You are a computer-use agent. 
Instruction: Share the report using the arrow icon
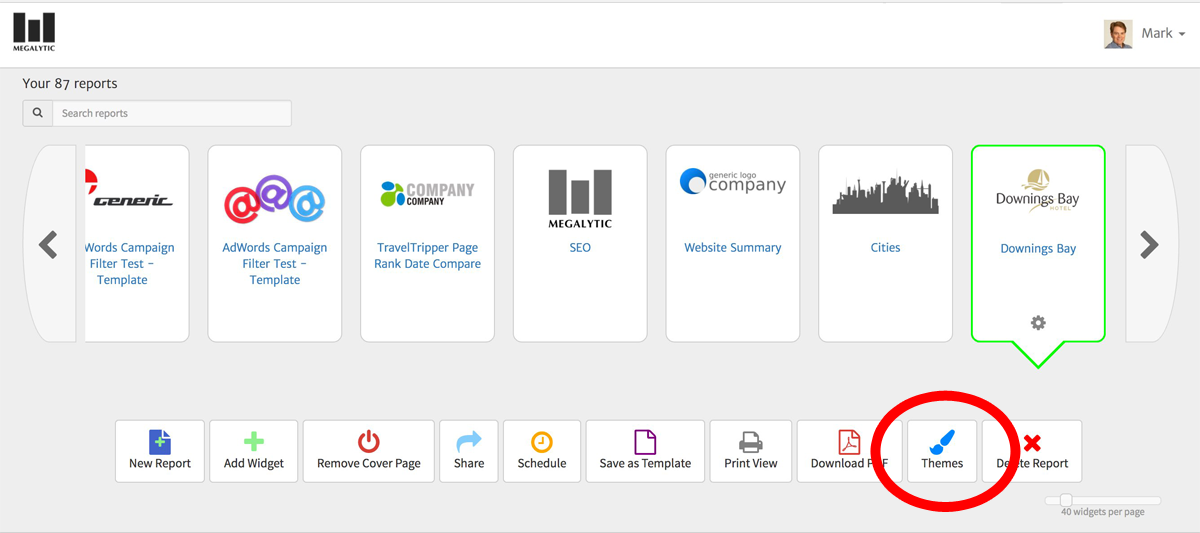468,451
